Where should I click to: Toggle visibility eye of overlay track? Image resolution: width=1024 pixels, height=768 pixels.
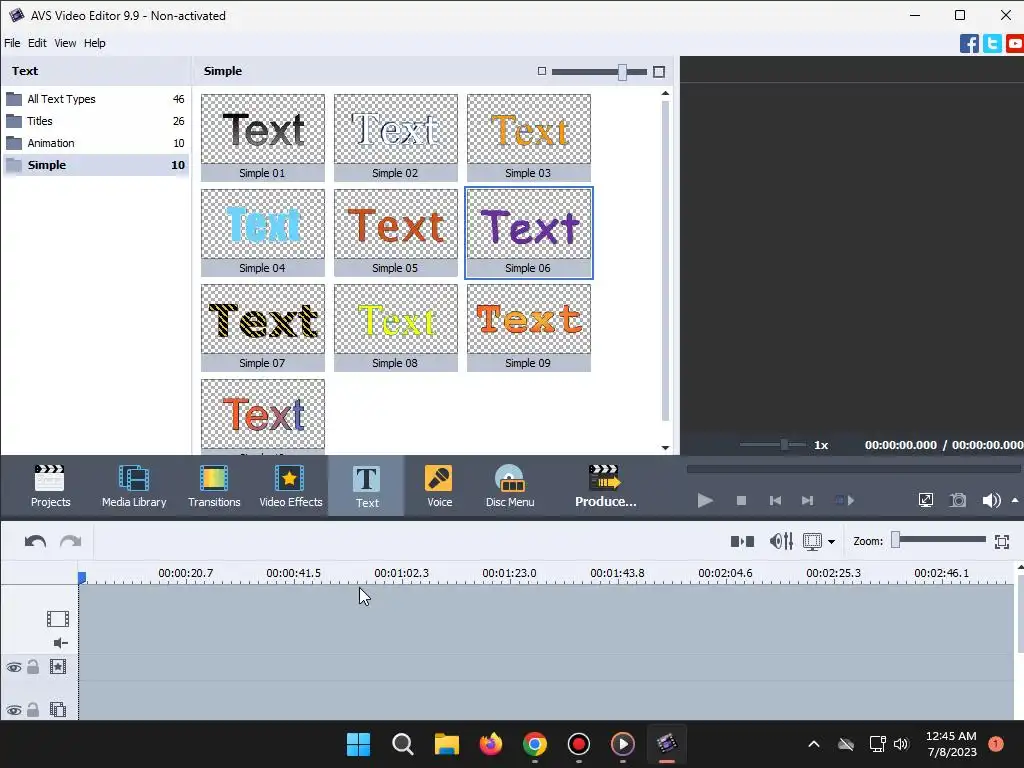[14, 710]
